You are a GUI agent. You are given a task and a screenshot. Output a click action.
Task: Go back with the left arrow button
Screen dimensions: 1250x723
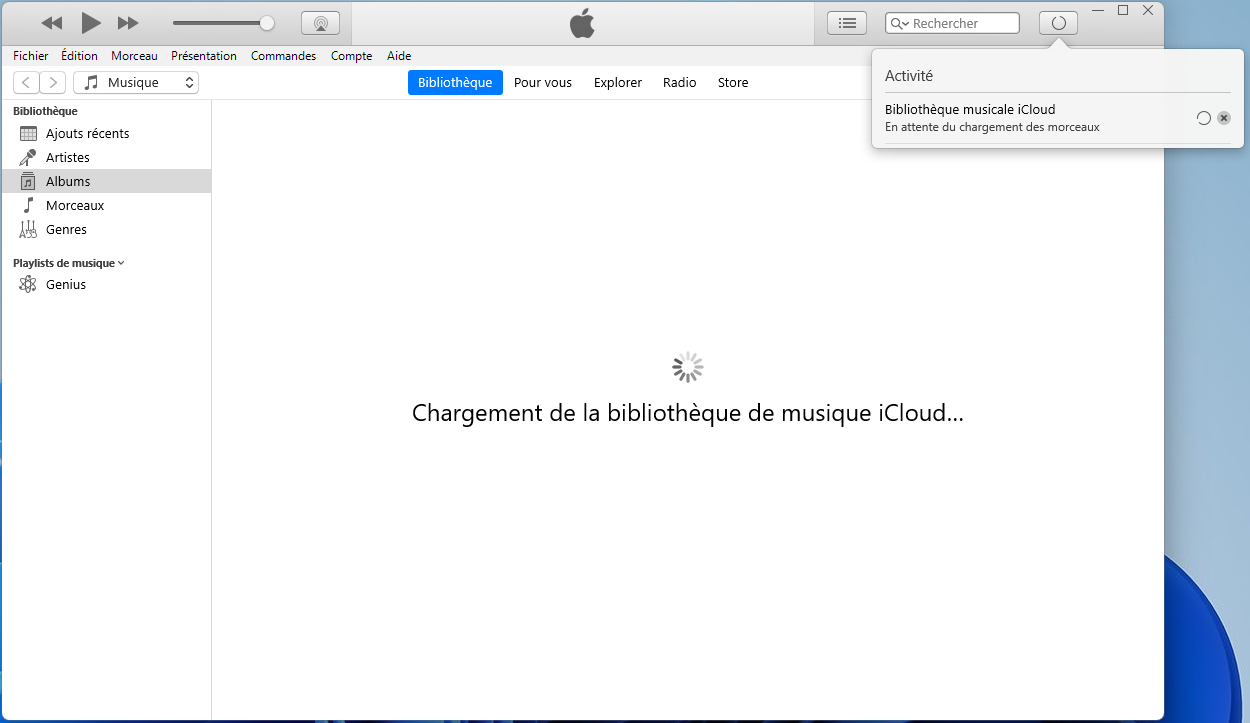click(x=26, y=83)
